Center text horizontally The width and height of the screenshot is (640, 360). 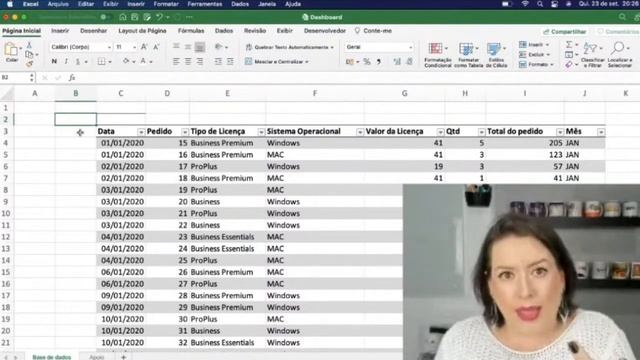pos(188,62)
